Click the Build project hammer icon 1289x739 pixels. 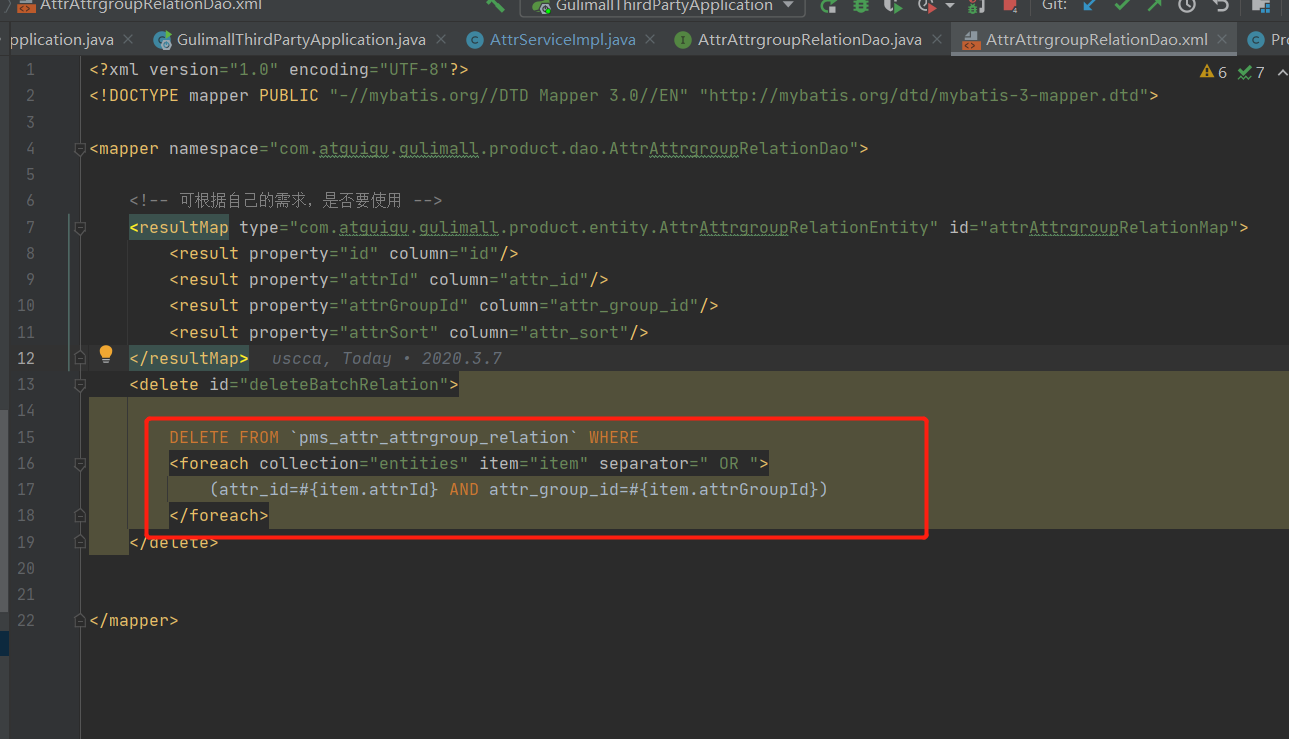pyautogui.click(x=495, y=5)
